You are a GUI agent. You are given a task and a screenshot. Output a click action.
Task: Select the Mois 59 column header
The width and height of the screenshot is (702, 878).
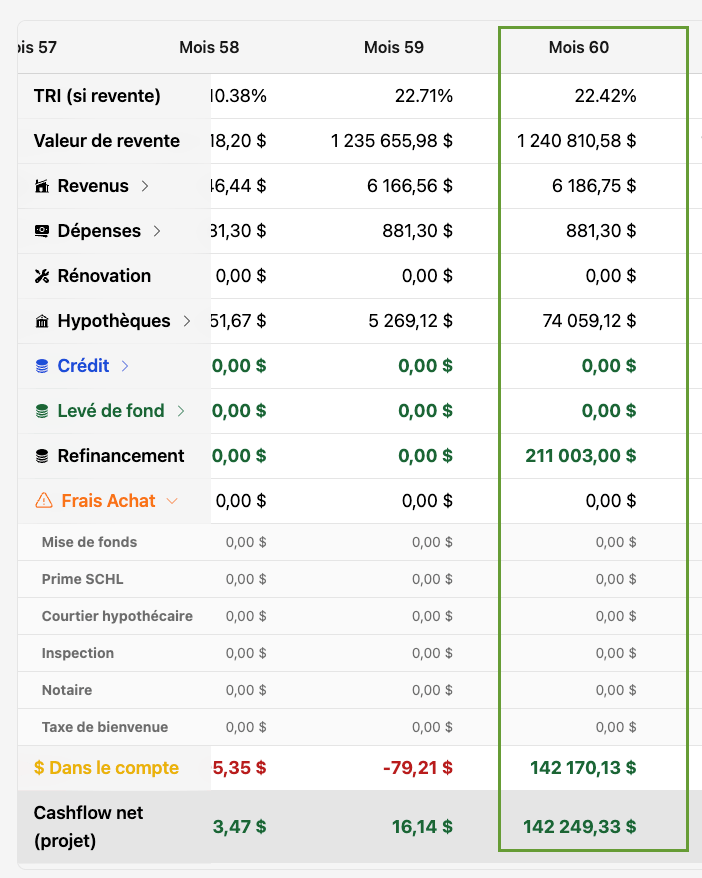point(394,47)
